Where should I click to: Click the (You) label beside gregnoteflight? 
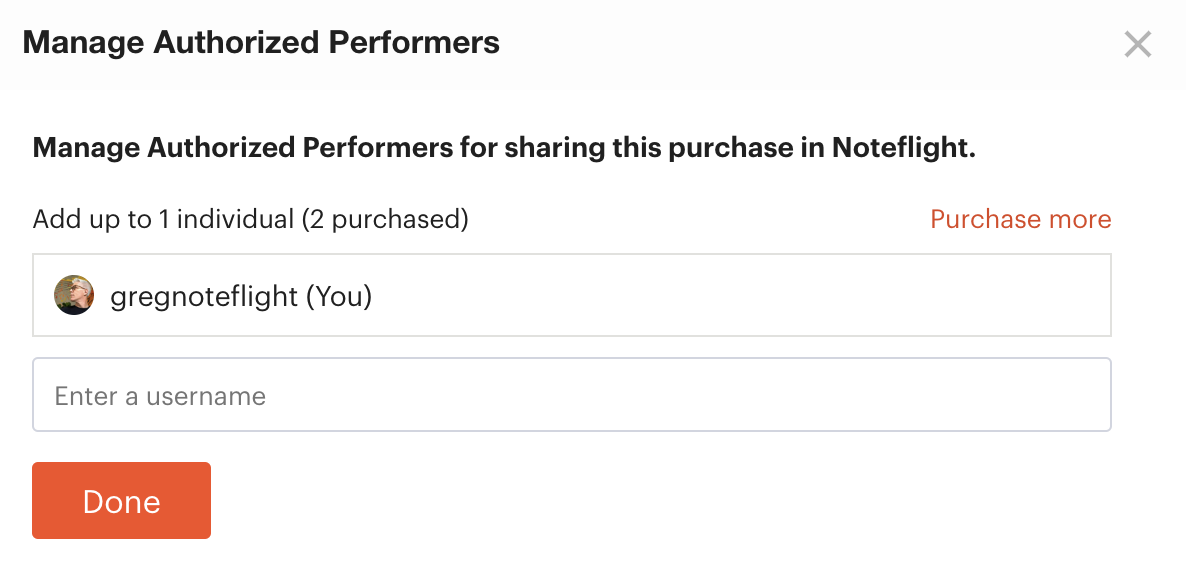click(x=339, y=296)
